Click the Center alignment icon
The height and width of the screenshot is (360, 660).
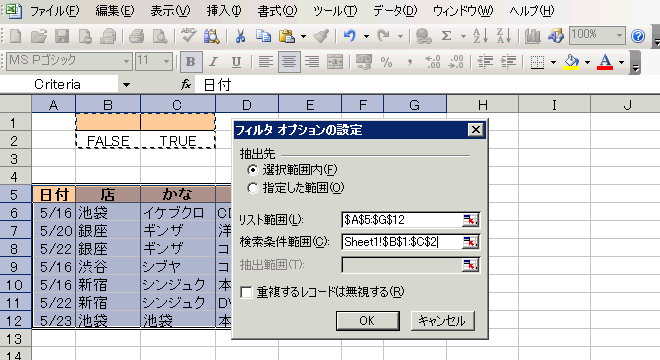(289, 62)
